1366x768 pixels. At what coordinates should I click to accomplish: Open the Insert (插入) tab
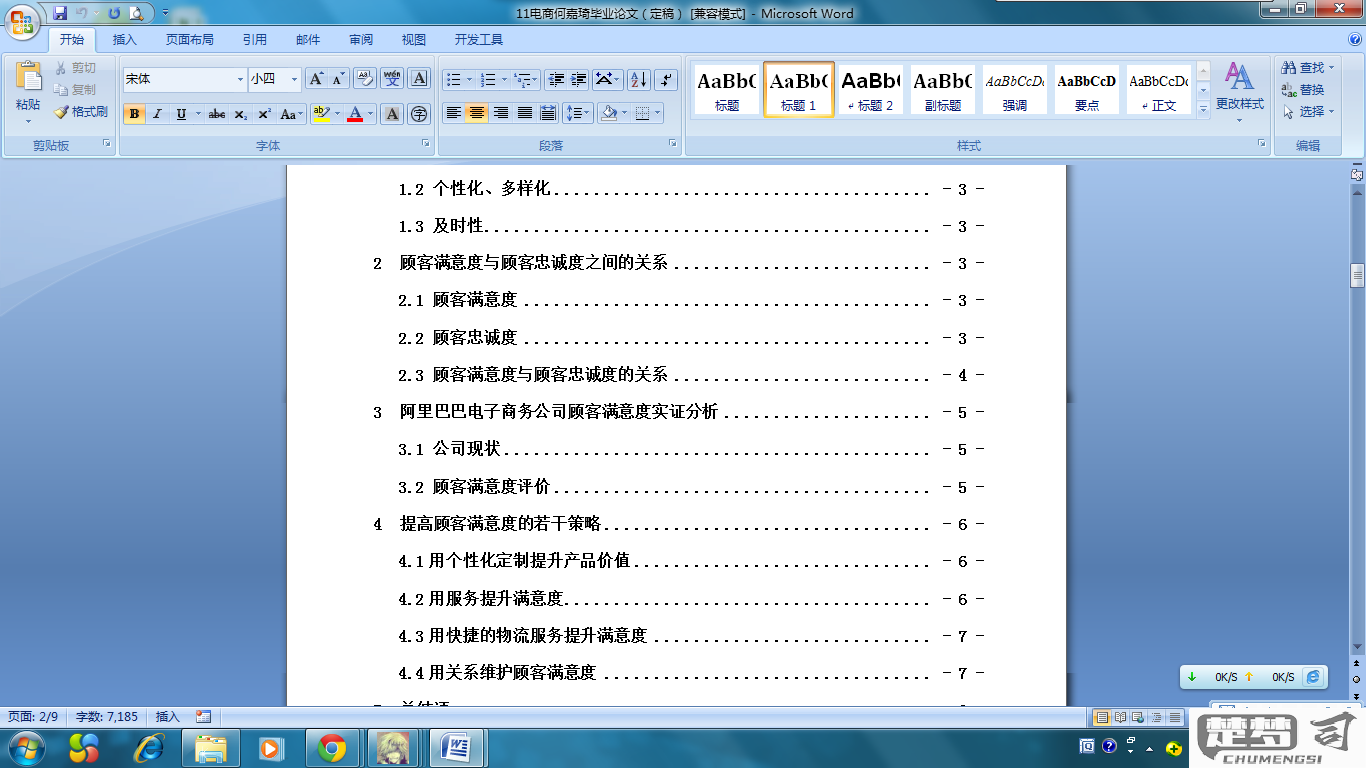[125, 40]
